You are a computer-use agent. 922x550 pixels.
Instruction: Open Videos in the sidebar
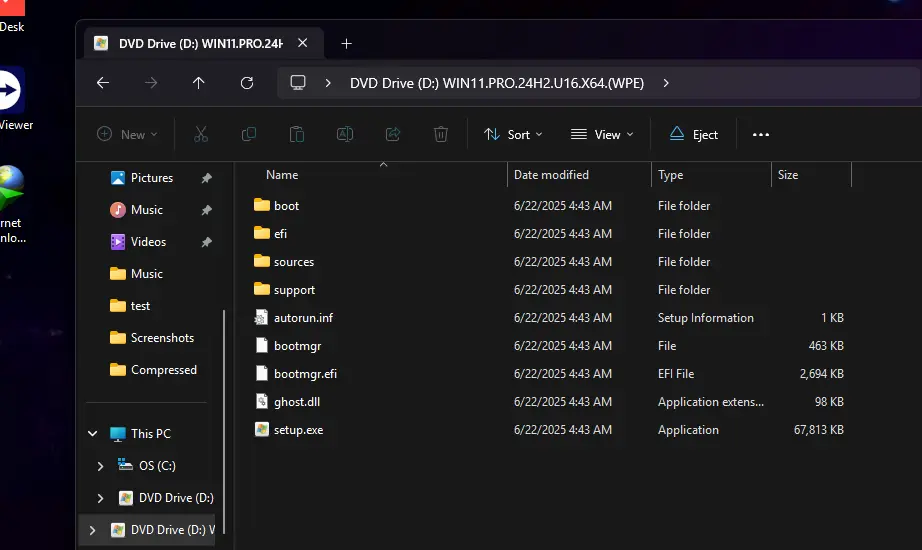[148, 242]
